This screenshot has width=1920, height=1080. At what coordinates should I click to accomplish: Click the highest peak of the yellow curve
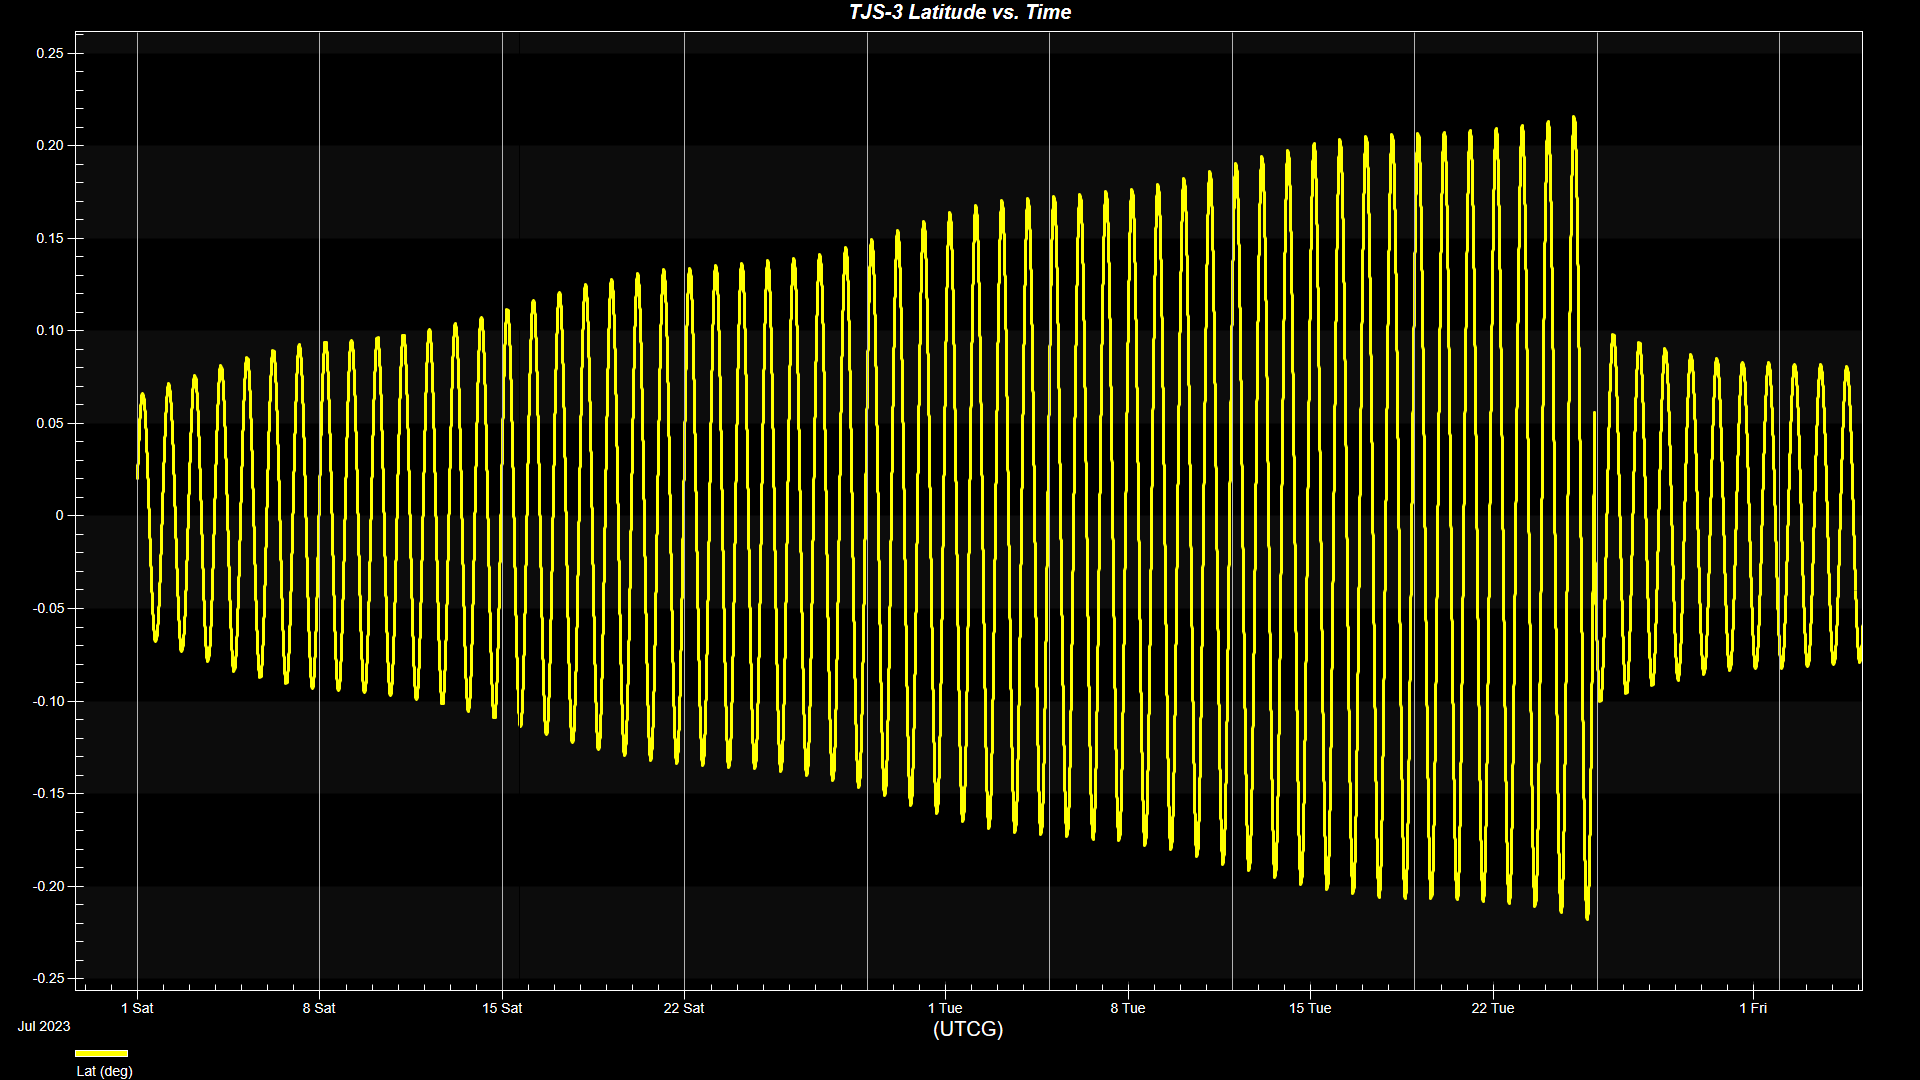[1573, 118]
